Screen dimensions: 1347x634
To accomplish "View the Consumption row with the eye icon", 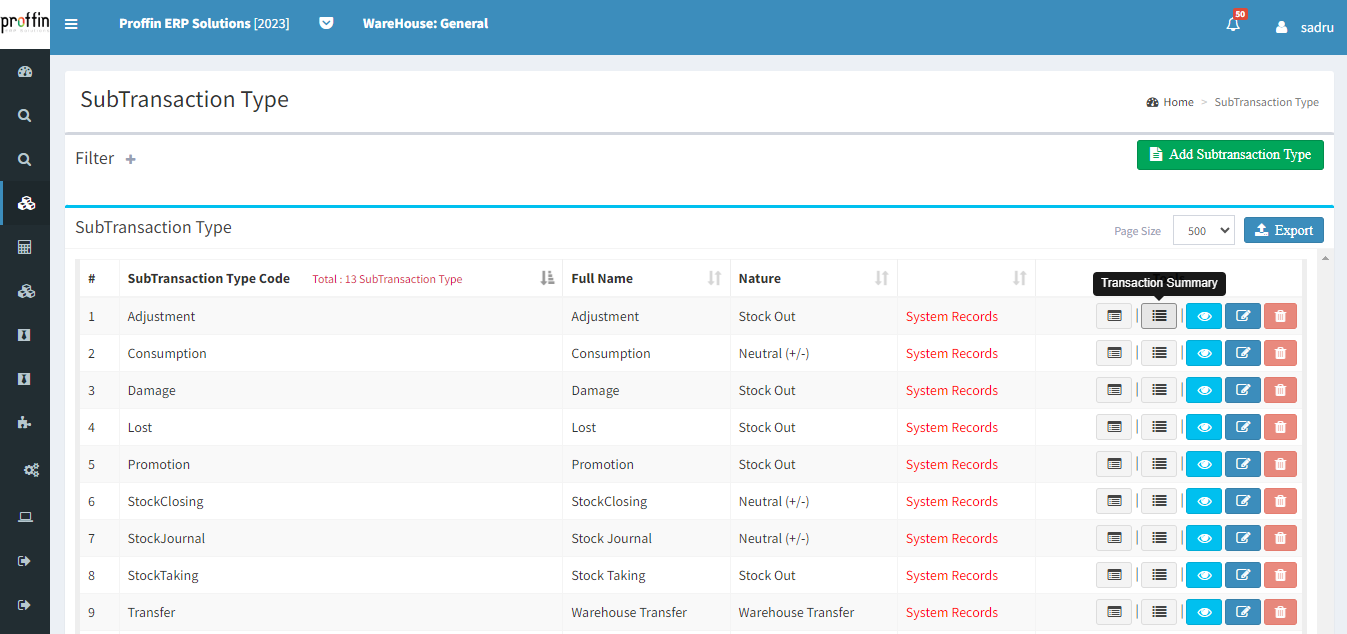I will [1203, 353].
